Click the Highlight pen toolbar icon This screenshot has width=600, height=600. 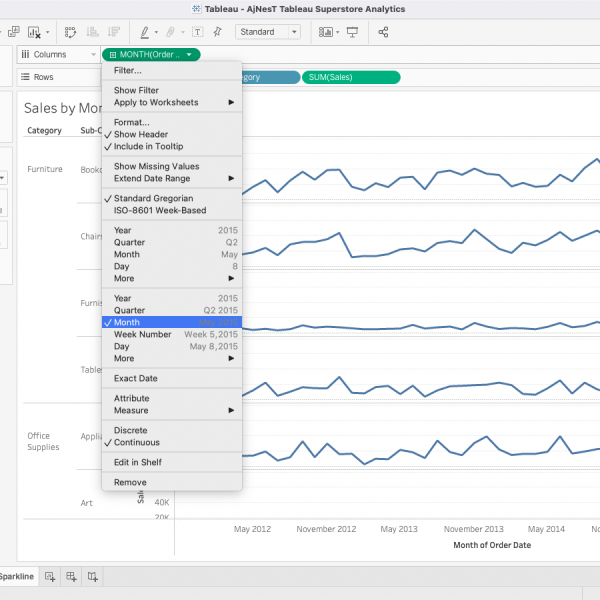146,32
